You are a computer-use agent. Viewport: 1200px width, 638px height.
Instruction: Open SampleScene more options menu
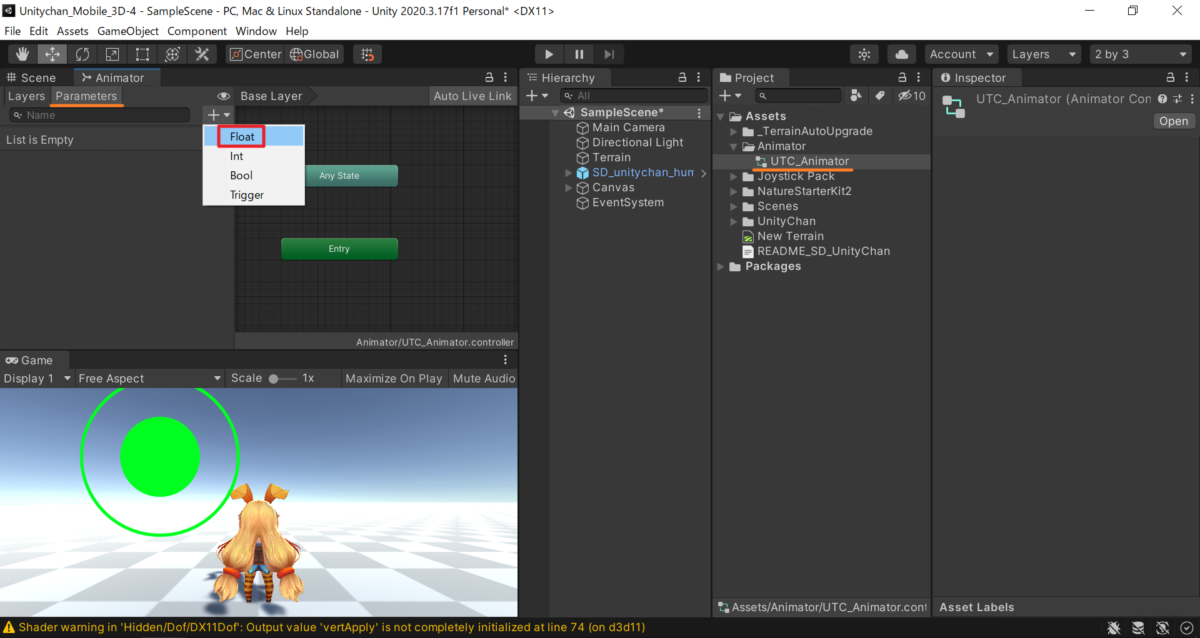click(x=700, y=113)
